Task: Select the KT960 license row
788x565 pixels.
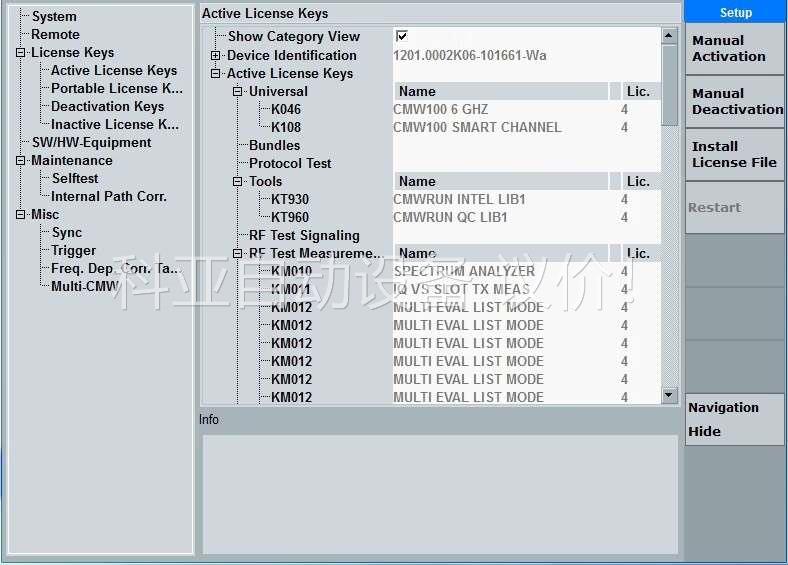Action: point(290,218)
